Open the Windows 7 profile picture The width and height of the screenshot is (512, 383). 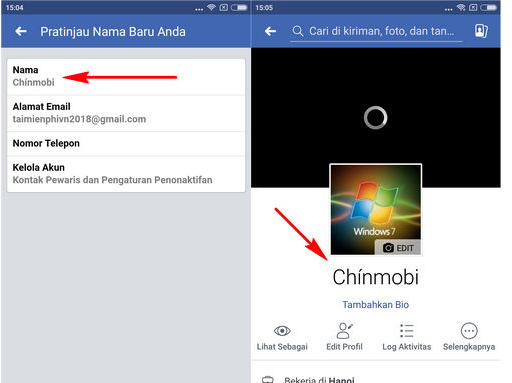point(376,210)
